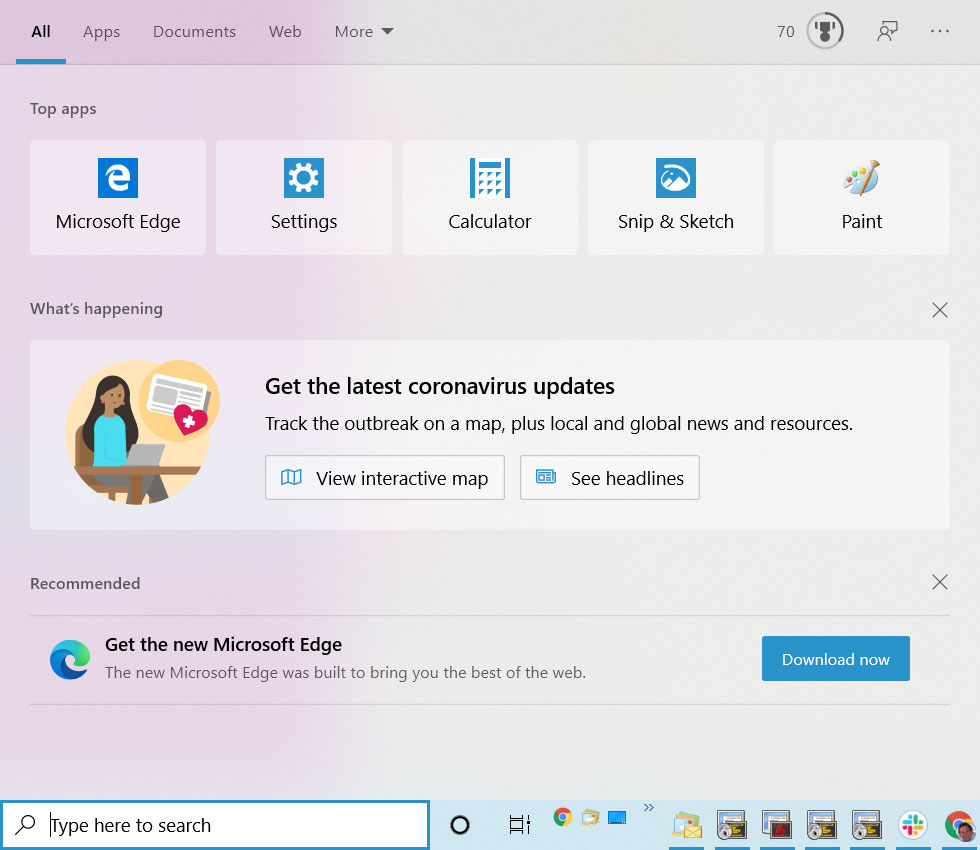Click the Cortana circle on taskbar
The image size is (980, 850).
click(x=459, y=825)
